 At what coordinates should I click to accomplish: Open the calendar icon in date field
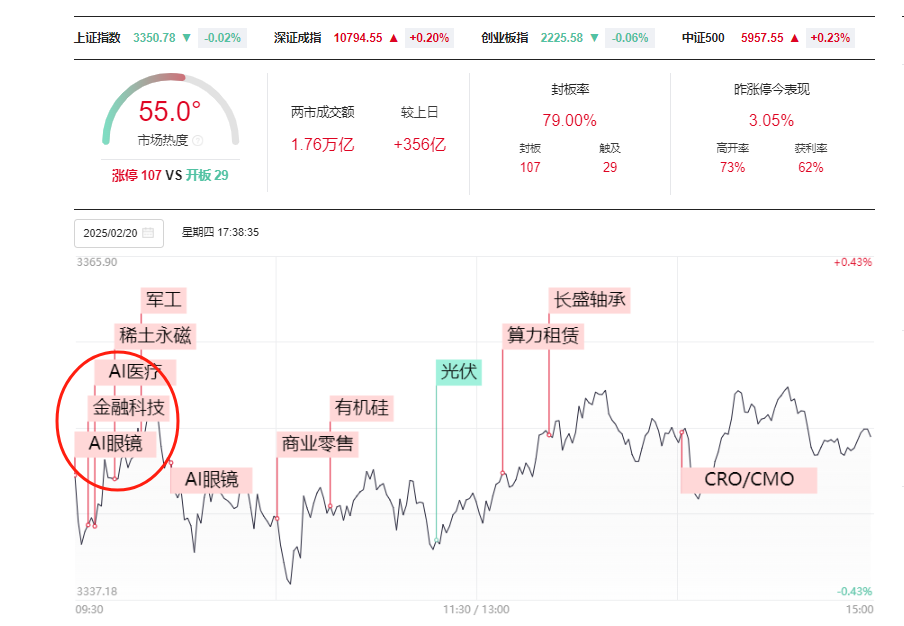(148, 233)
